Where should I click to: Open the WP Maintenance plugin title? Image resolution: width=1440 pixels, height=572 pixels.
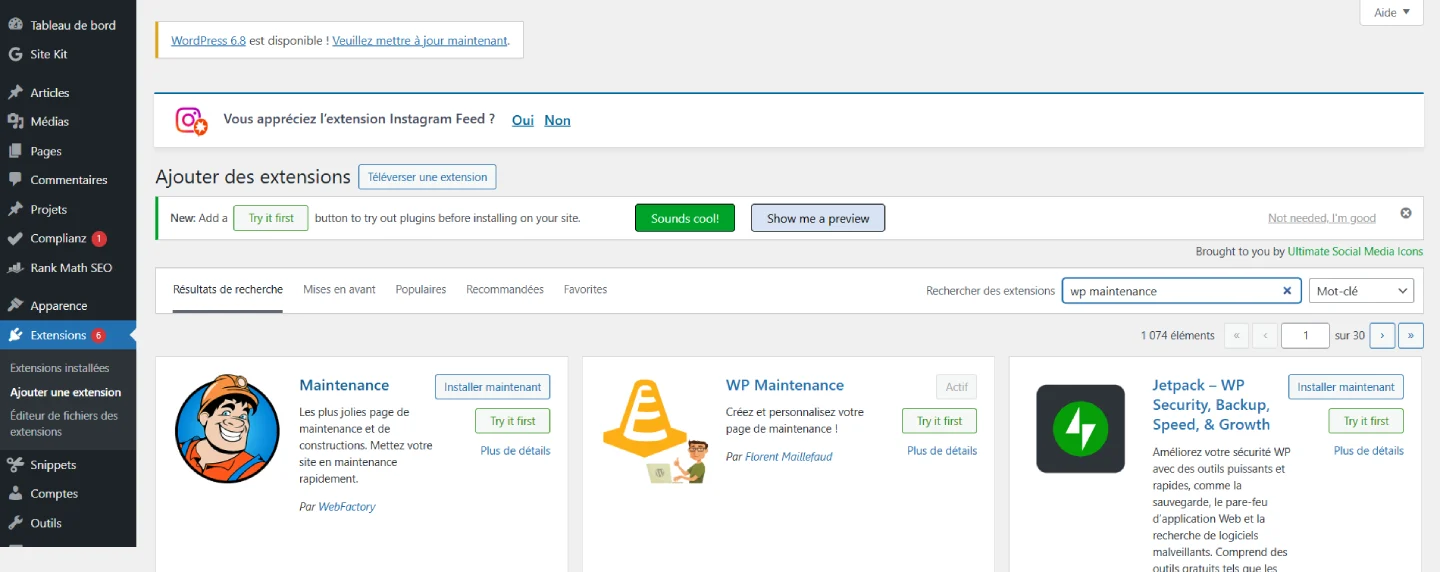point(785,385)
